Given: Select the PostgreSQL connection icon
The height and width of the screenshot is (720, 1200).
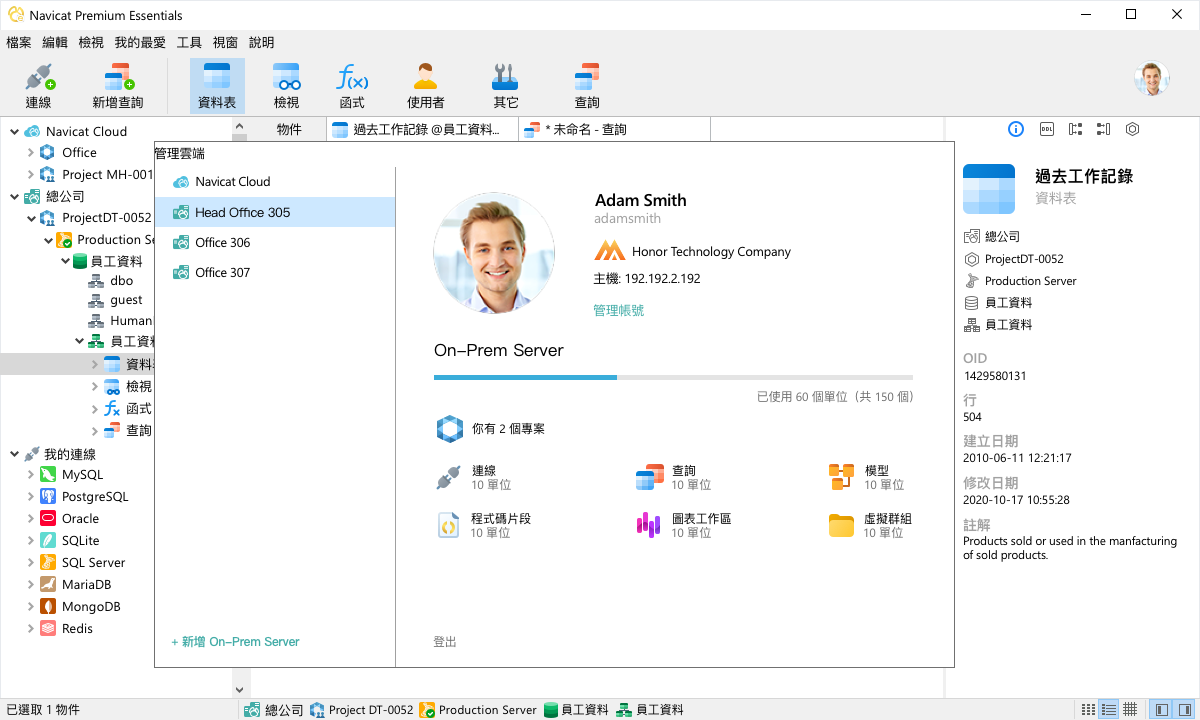Looking at the screenshot, I should pos(47,497).
